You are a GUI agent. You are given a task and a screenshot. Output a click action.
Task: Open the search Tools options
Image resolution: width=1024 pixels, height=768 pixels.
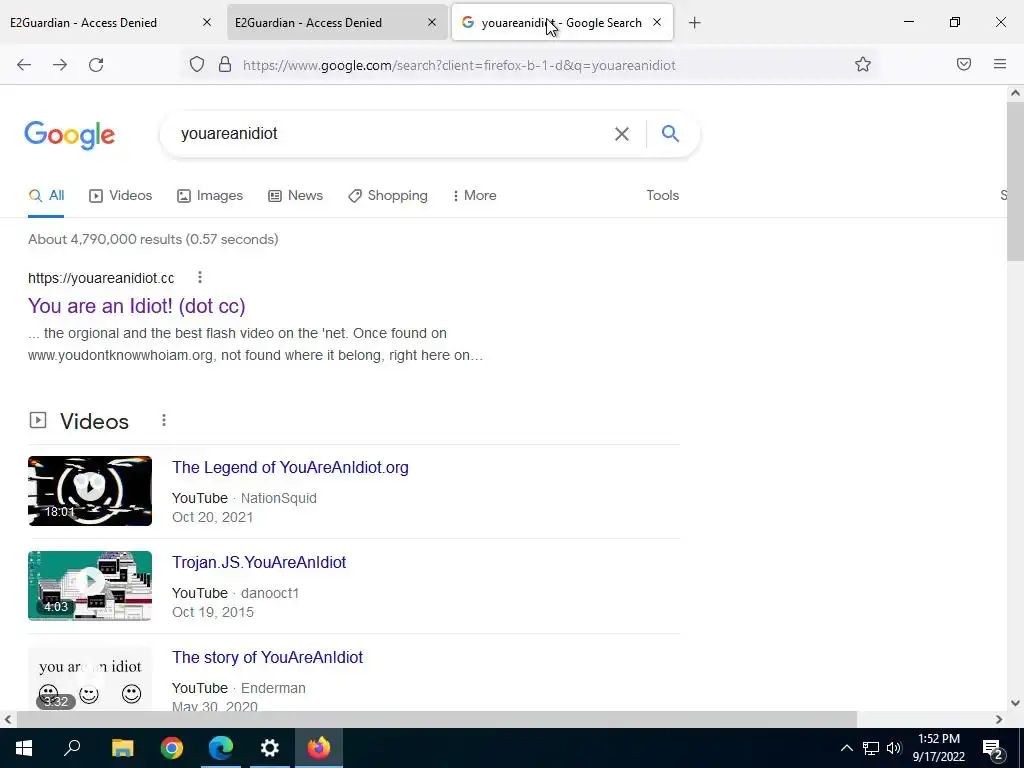click(662, 195)
